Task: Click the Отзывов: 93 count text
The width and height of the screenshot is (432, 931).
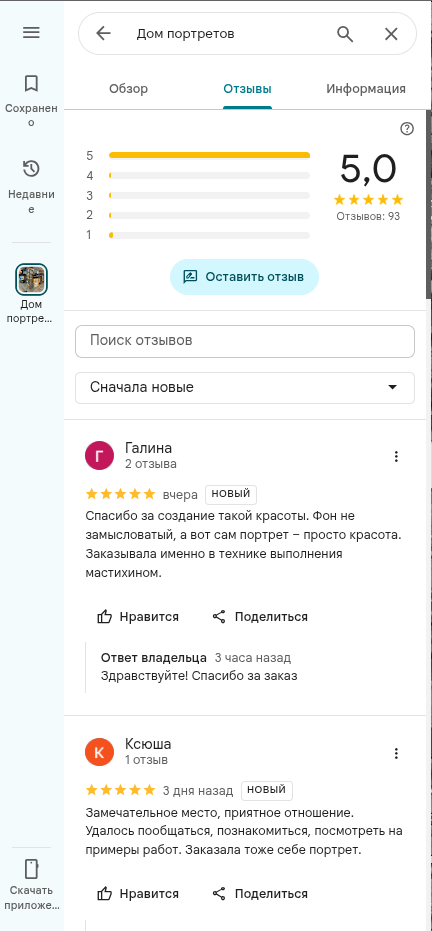Action: click(368, 216)
